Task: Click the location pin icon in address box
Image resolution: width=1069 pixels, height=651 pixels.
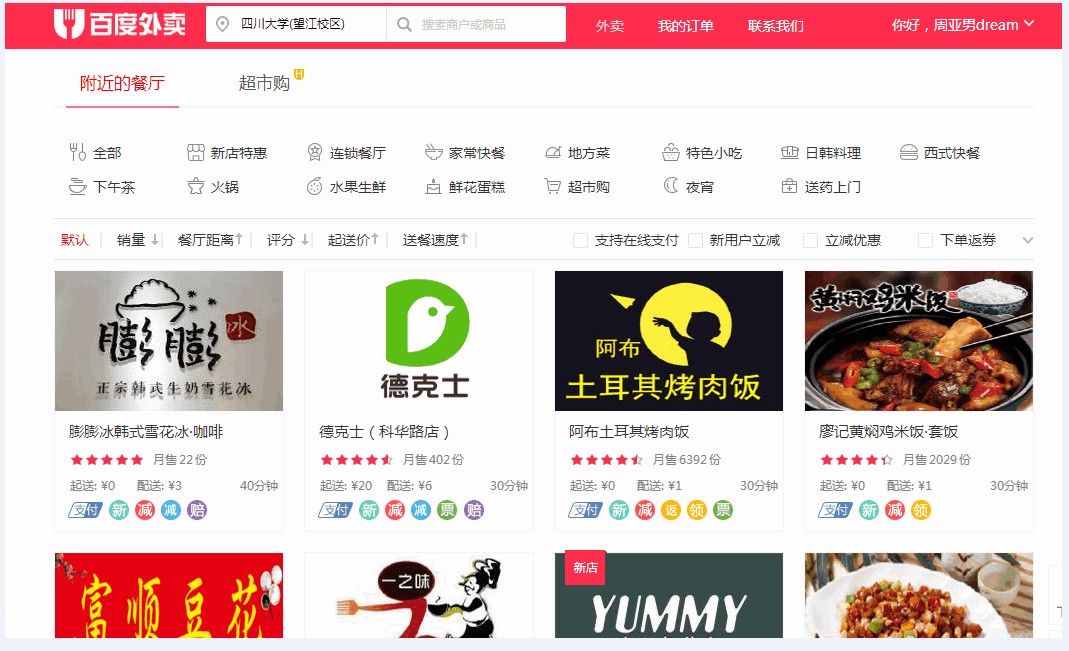Action: tap(222, 25)
